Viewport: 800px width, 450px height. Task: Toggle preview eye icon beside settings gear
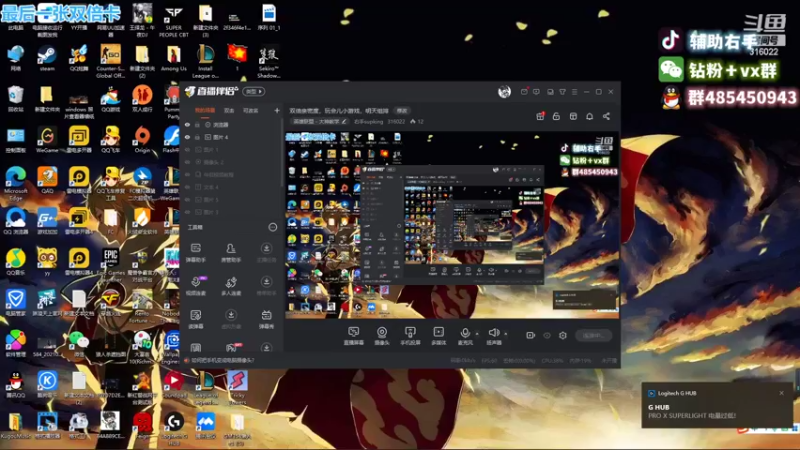(x=547, y=335)
